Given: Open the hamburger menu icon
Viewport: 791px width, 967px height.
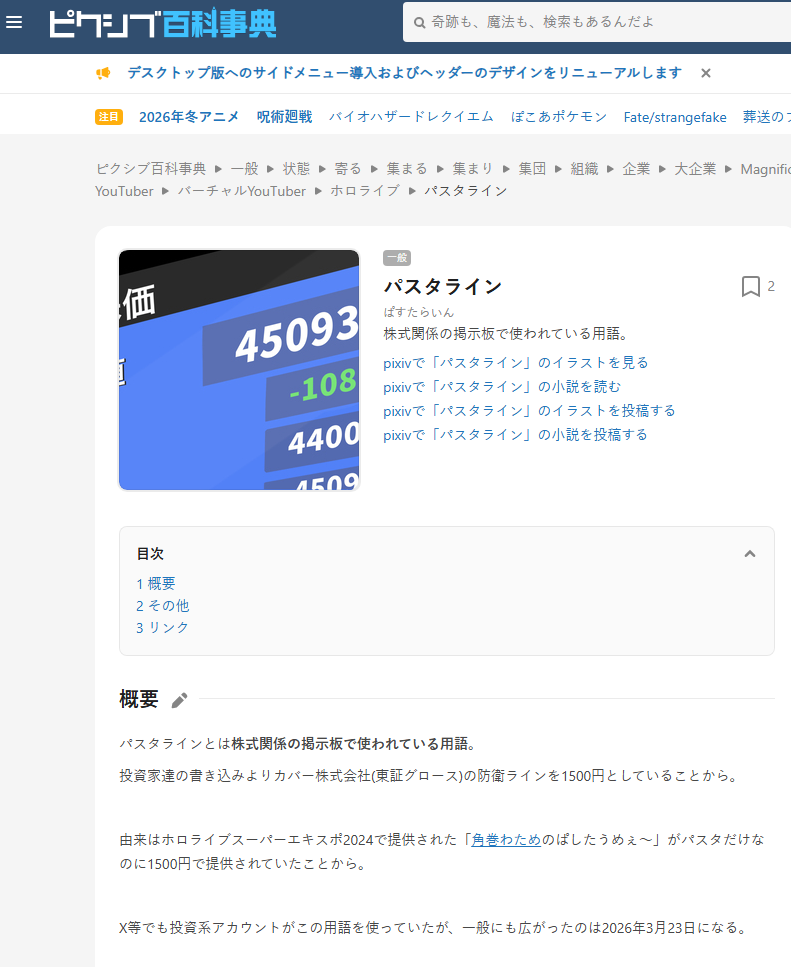Looking at the screenshot, I should point(14,22).
